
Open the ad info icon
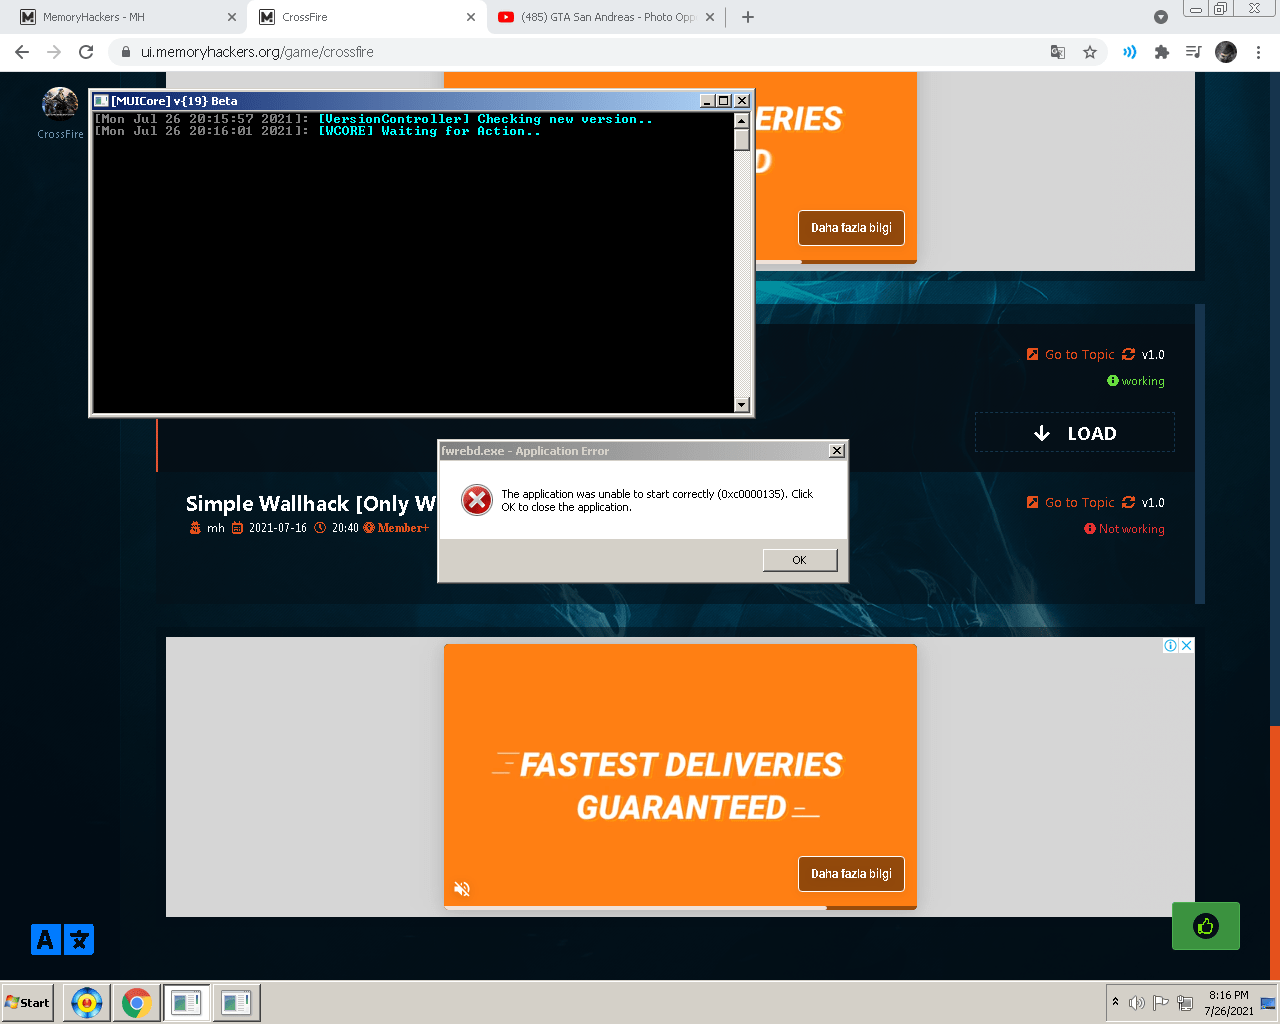[x=1170, y=646]
